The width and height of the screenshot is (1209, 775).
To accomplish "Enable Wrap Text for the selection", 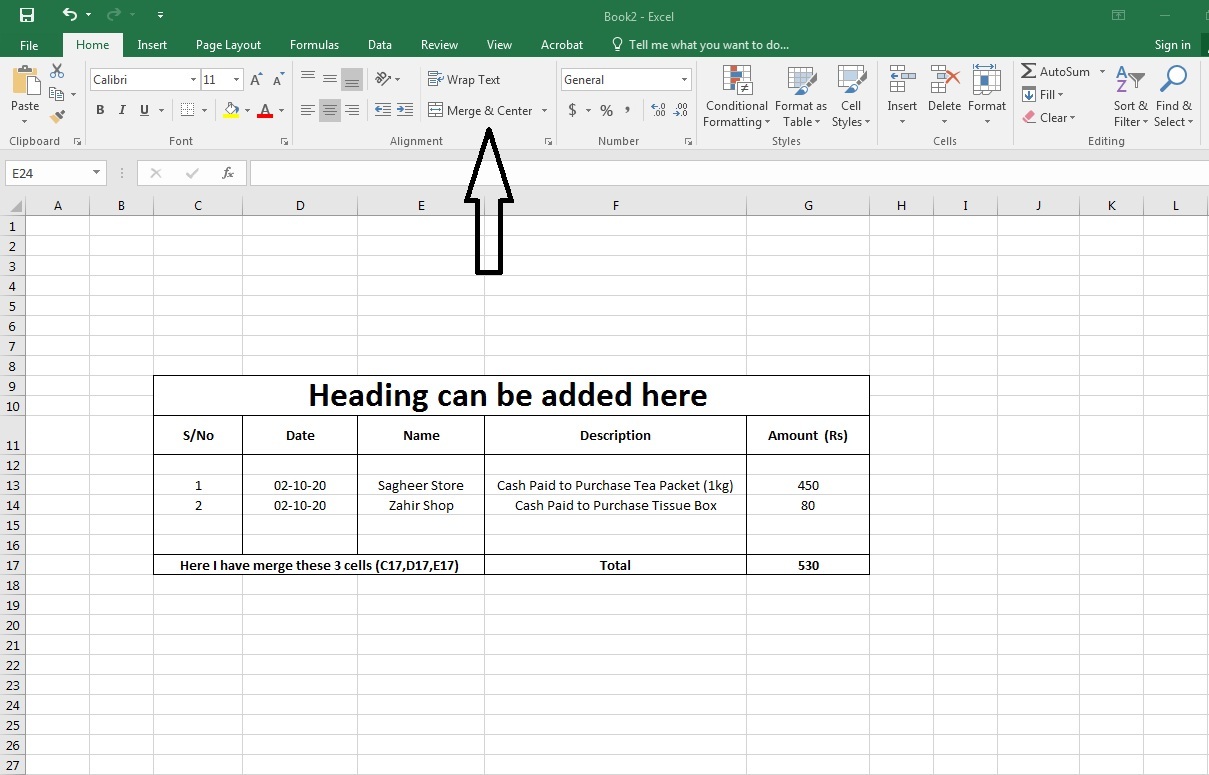I will point(463,79).
